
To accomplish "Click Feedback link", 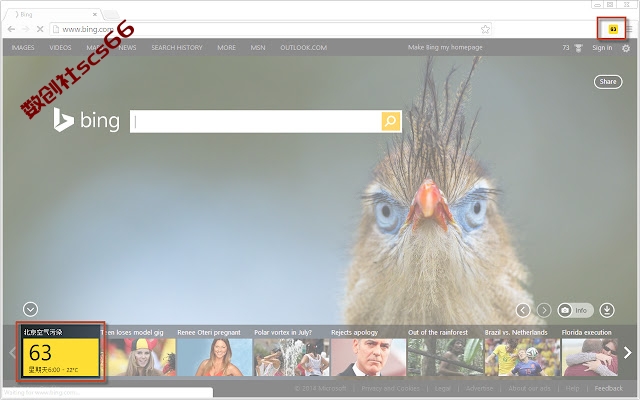I will click(609, 388).
